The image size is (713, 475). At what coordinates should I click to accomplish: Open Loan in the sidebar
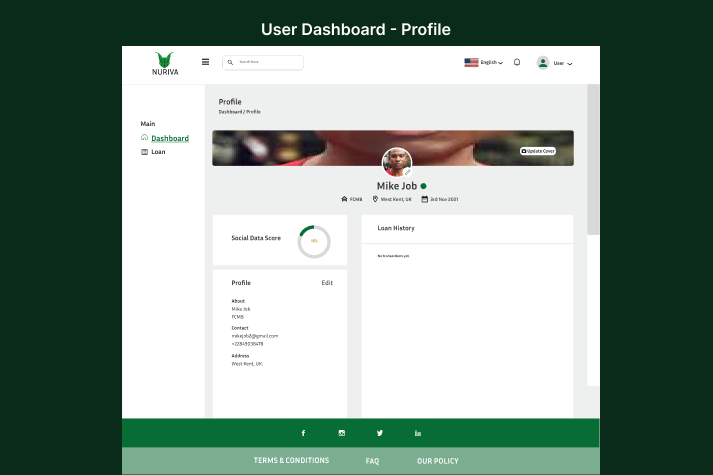158,152
